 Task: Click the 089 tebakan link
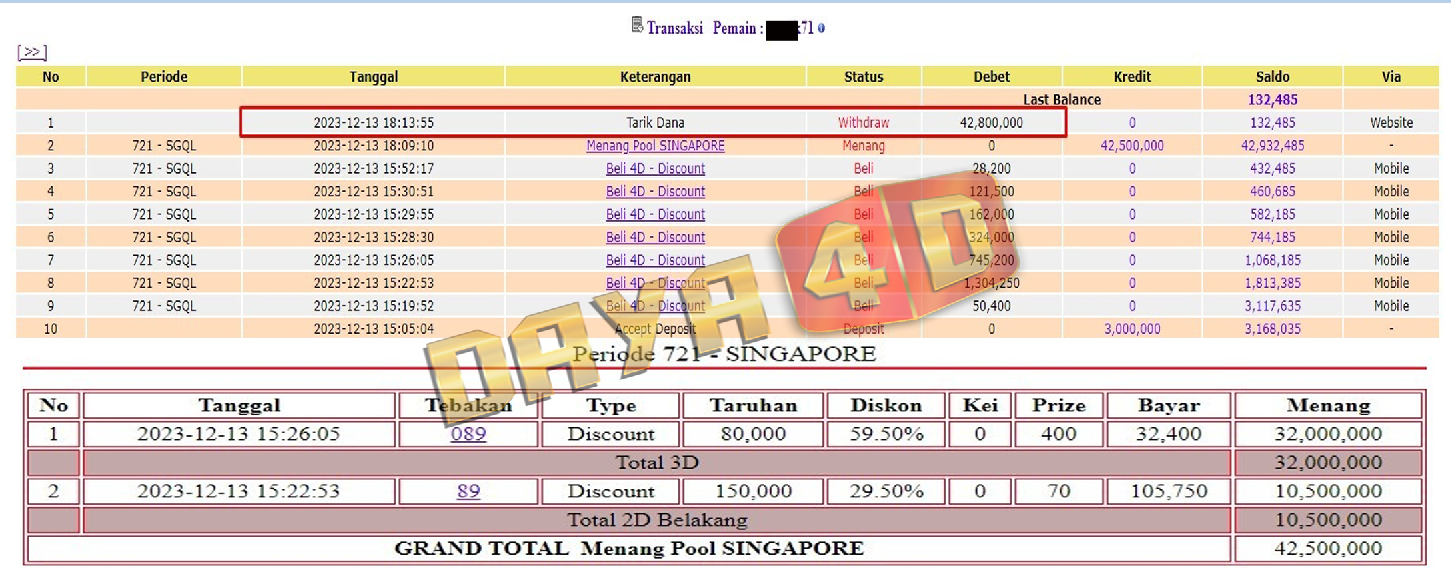click(468, 434)
